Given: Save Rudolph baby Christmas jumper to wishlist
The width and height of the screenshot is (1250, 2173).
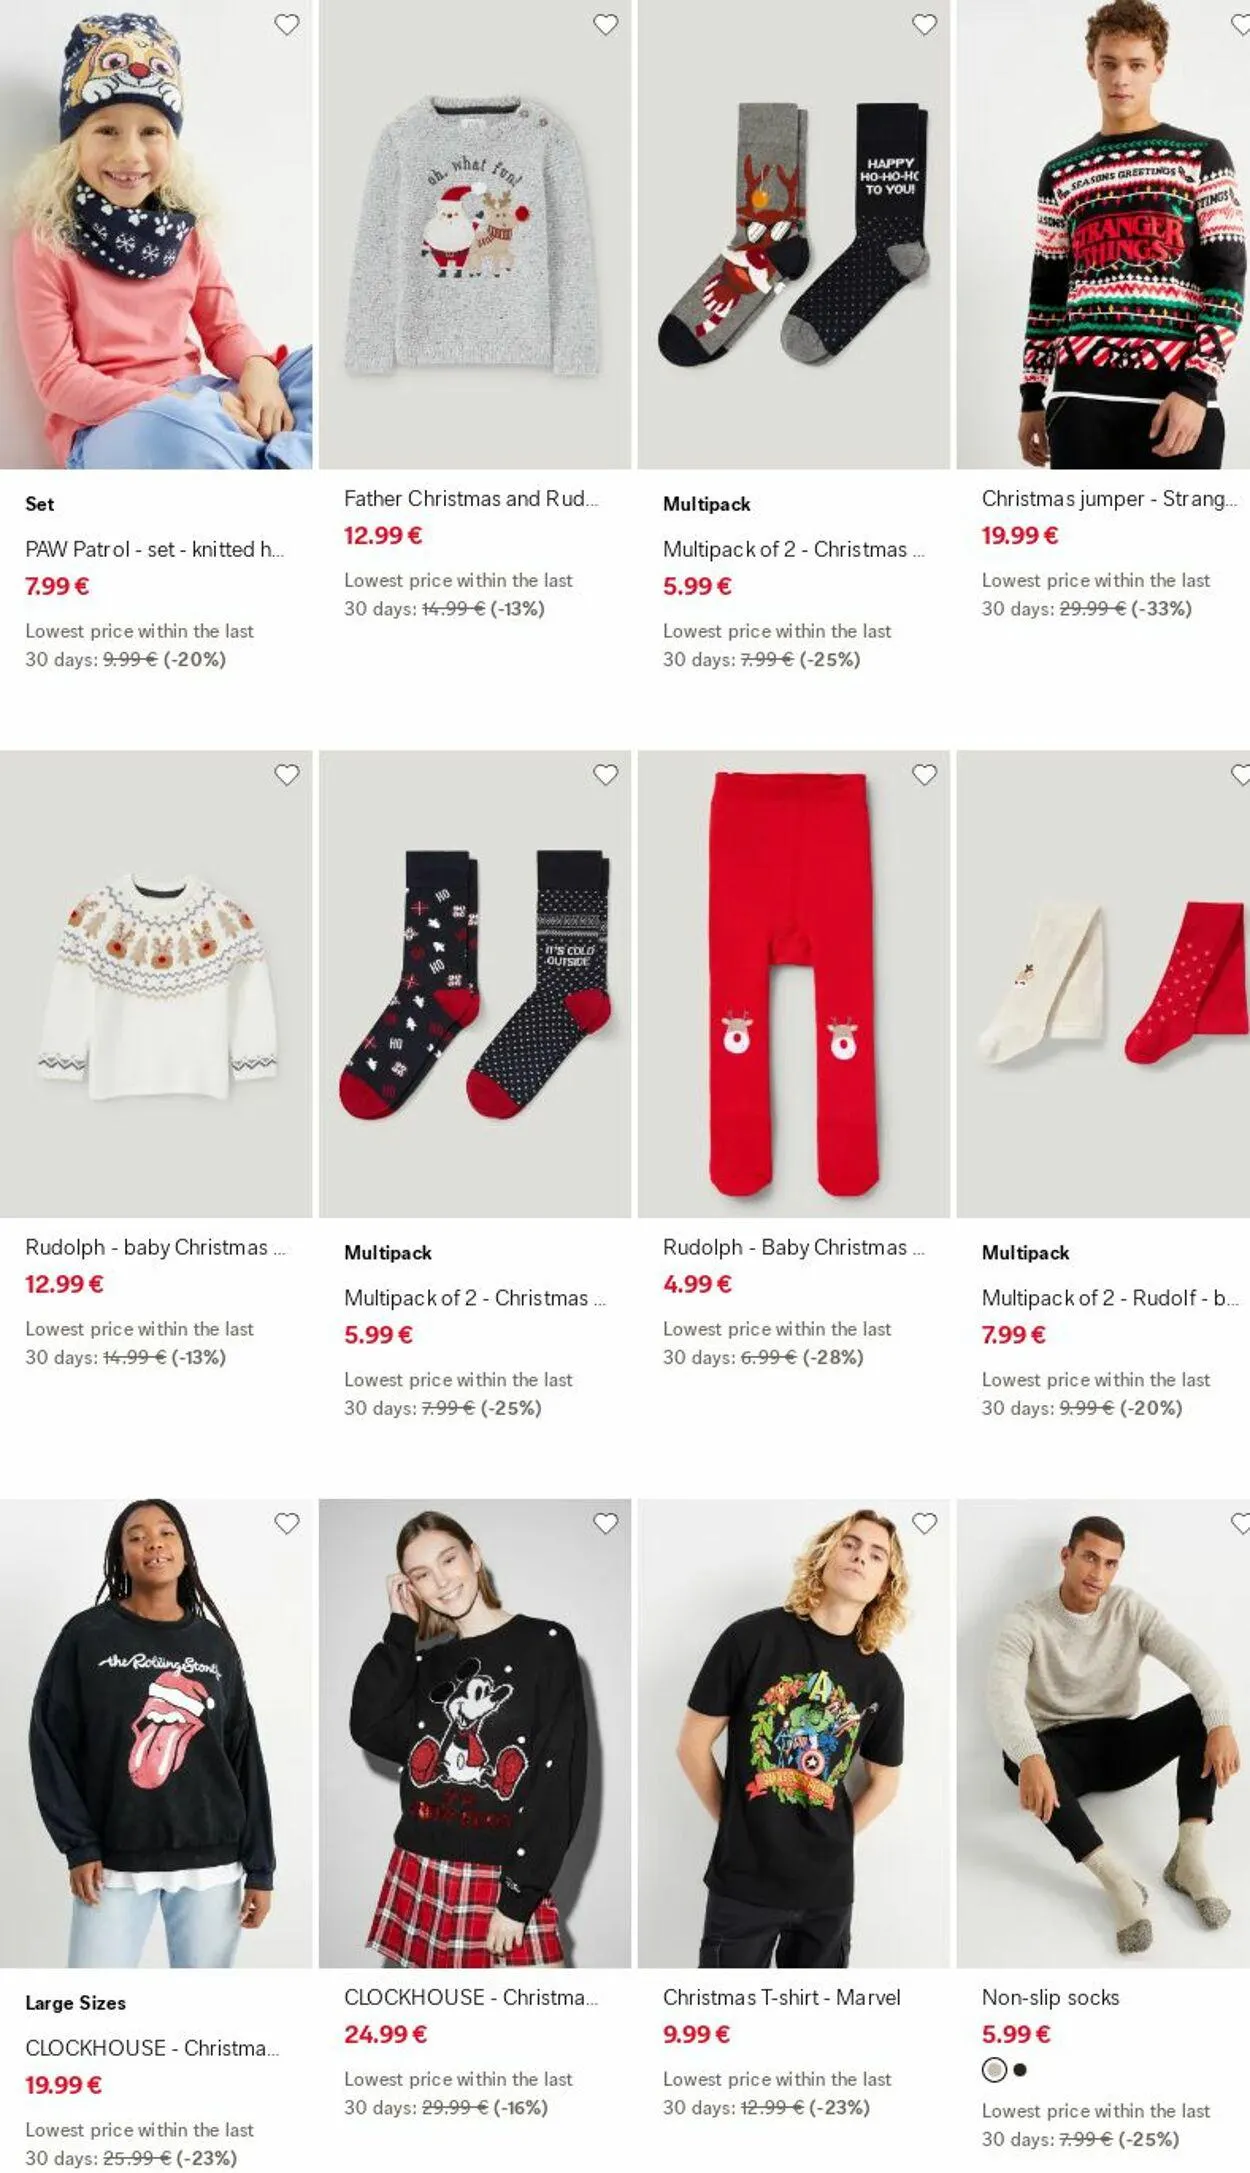Looking at the screenshot, I should pyautogui.click(x=287, y=775).
